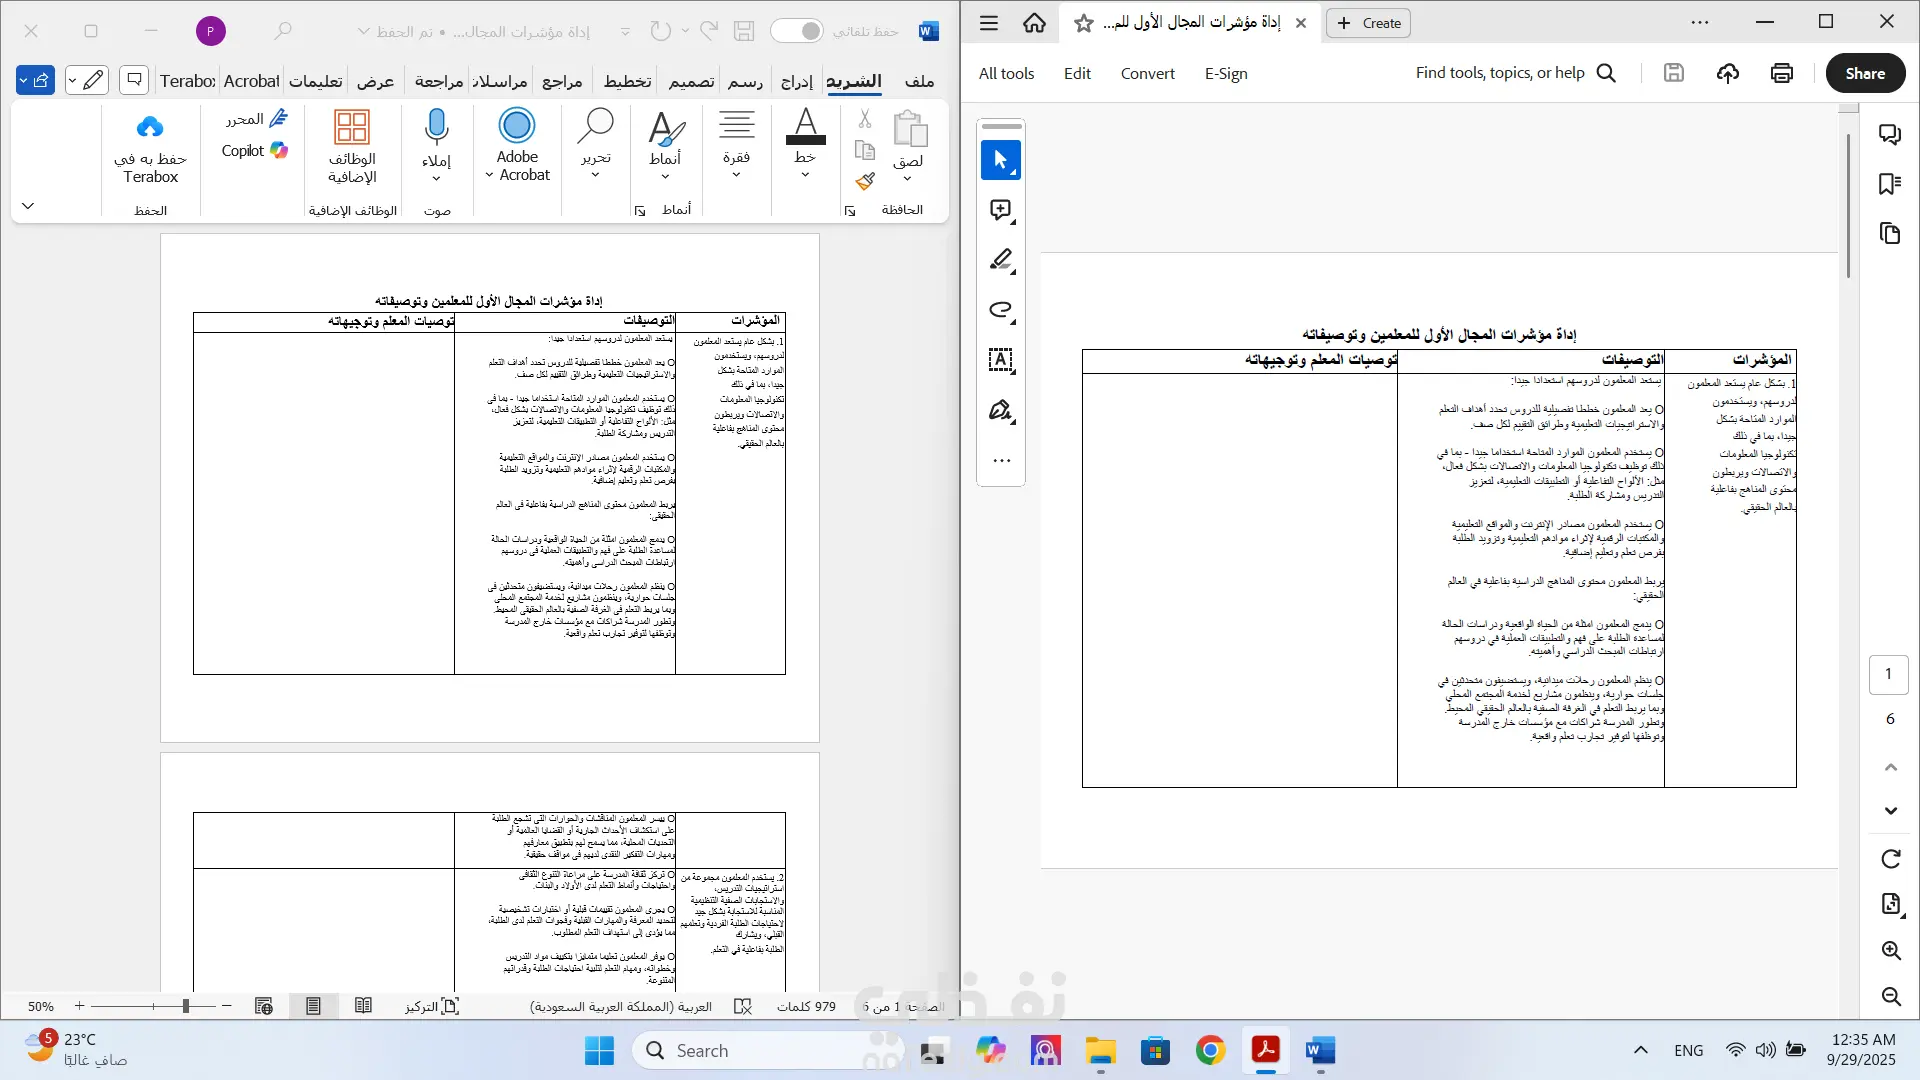Click the Create new tab button
The height and width of the screenshot is (1080, 1920).
(x=1368, y=23)
